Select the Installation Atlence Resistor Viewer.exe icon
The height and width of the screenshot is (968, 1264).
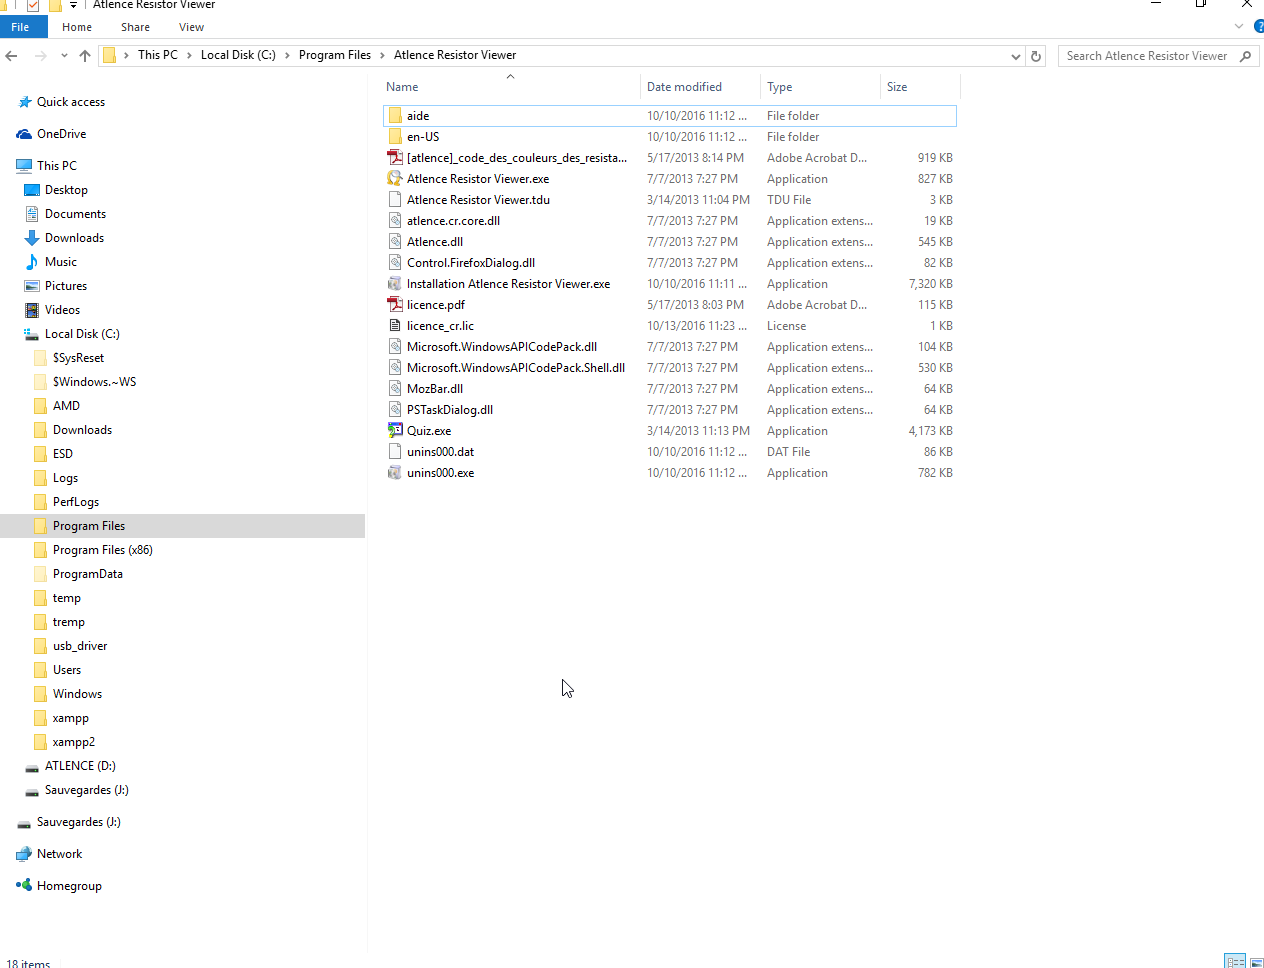coord(395,284)
